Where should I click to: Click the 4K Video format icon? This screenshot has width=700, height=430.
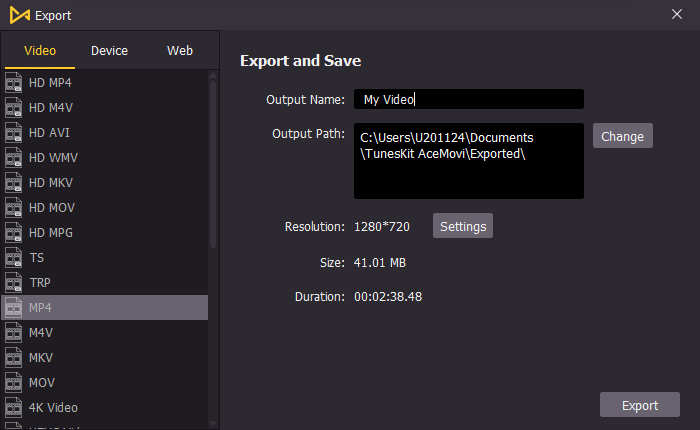pos(13,408)
